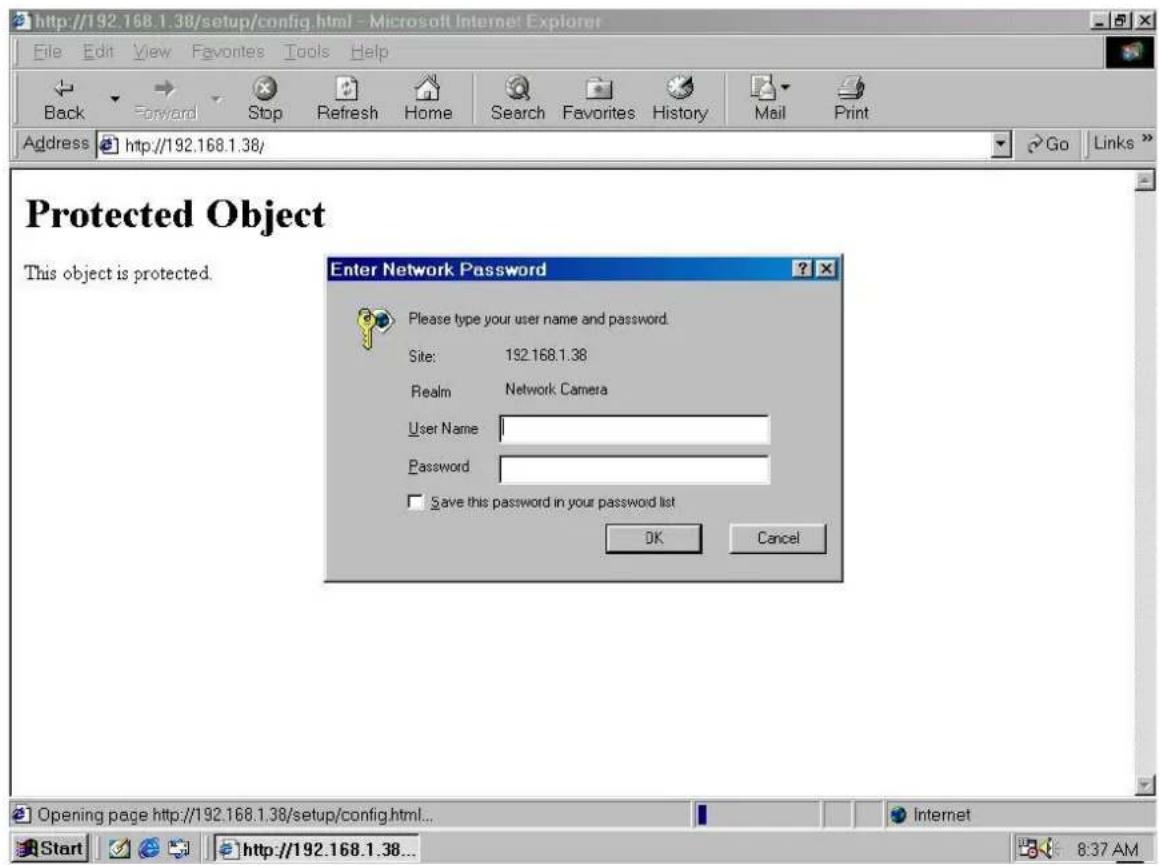The height and width of the screenshot is (865, 1159).
Task: Click the Password field
Action: (634, 469)
